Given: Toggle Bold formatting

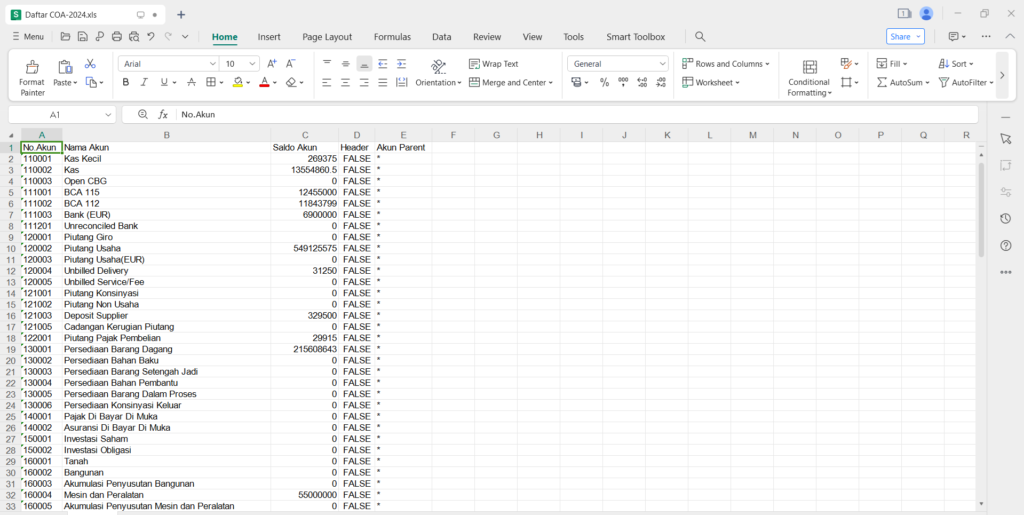Looking at the screenshot, I should click(126, 83).
